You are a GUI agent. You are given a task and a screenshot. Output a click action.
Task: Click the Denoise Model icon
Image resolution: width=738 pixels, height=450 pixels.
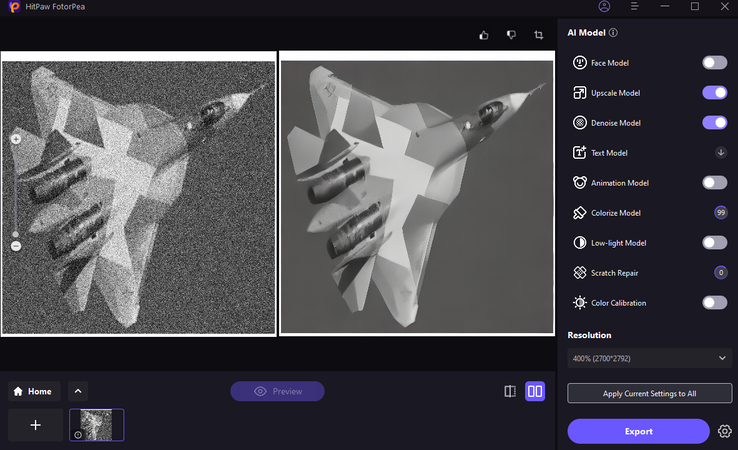579,123
